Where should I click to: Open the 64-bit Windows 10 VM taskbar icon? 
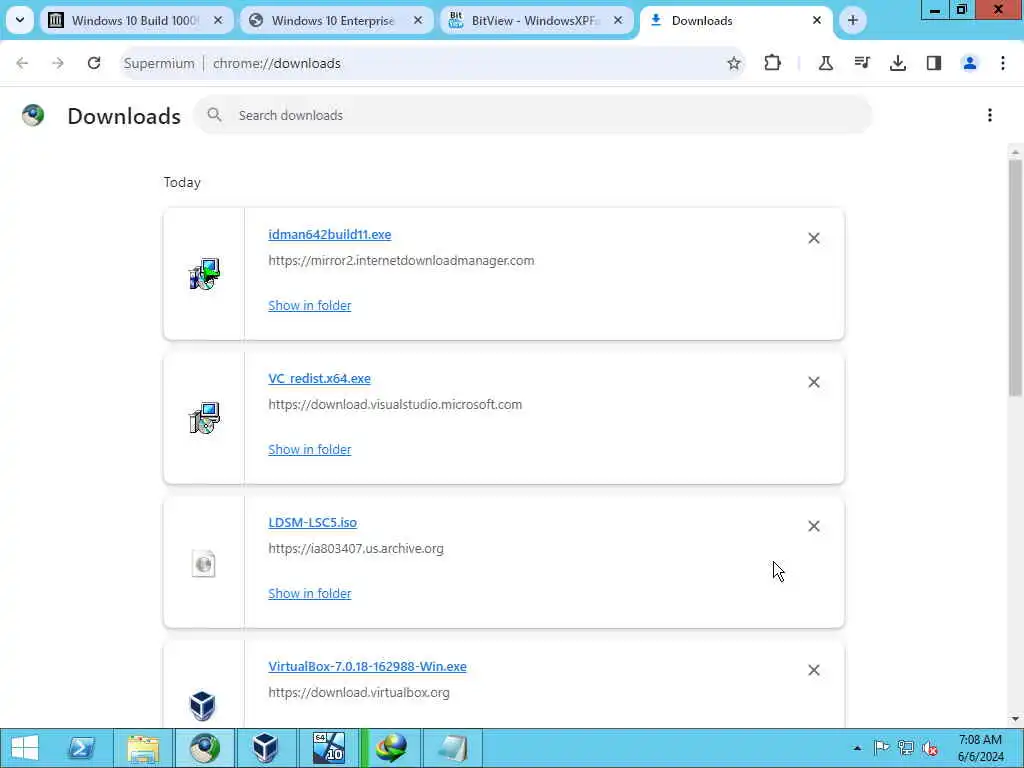pos(328,748)
